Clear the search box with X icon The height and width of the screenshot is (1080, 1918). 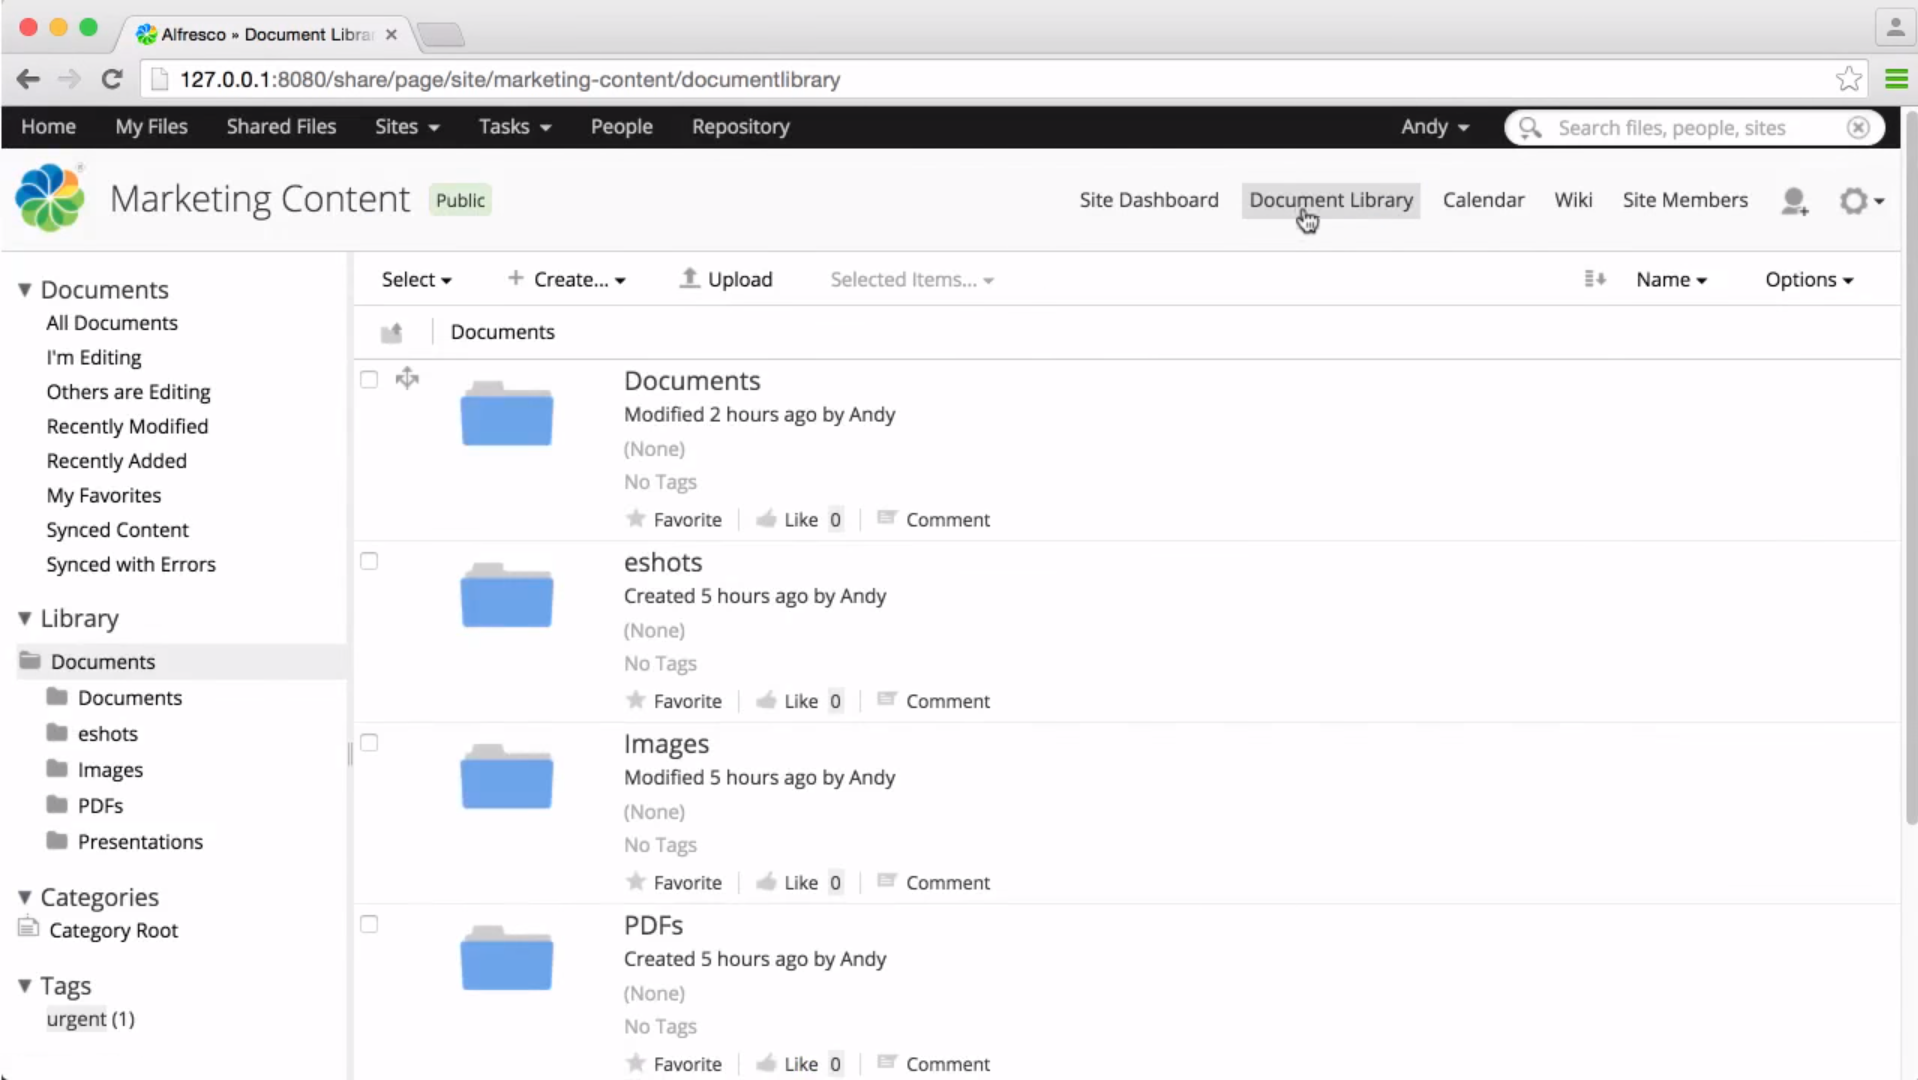(x=1858, y=128)
